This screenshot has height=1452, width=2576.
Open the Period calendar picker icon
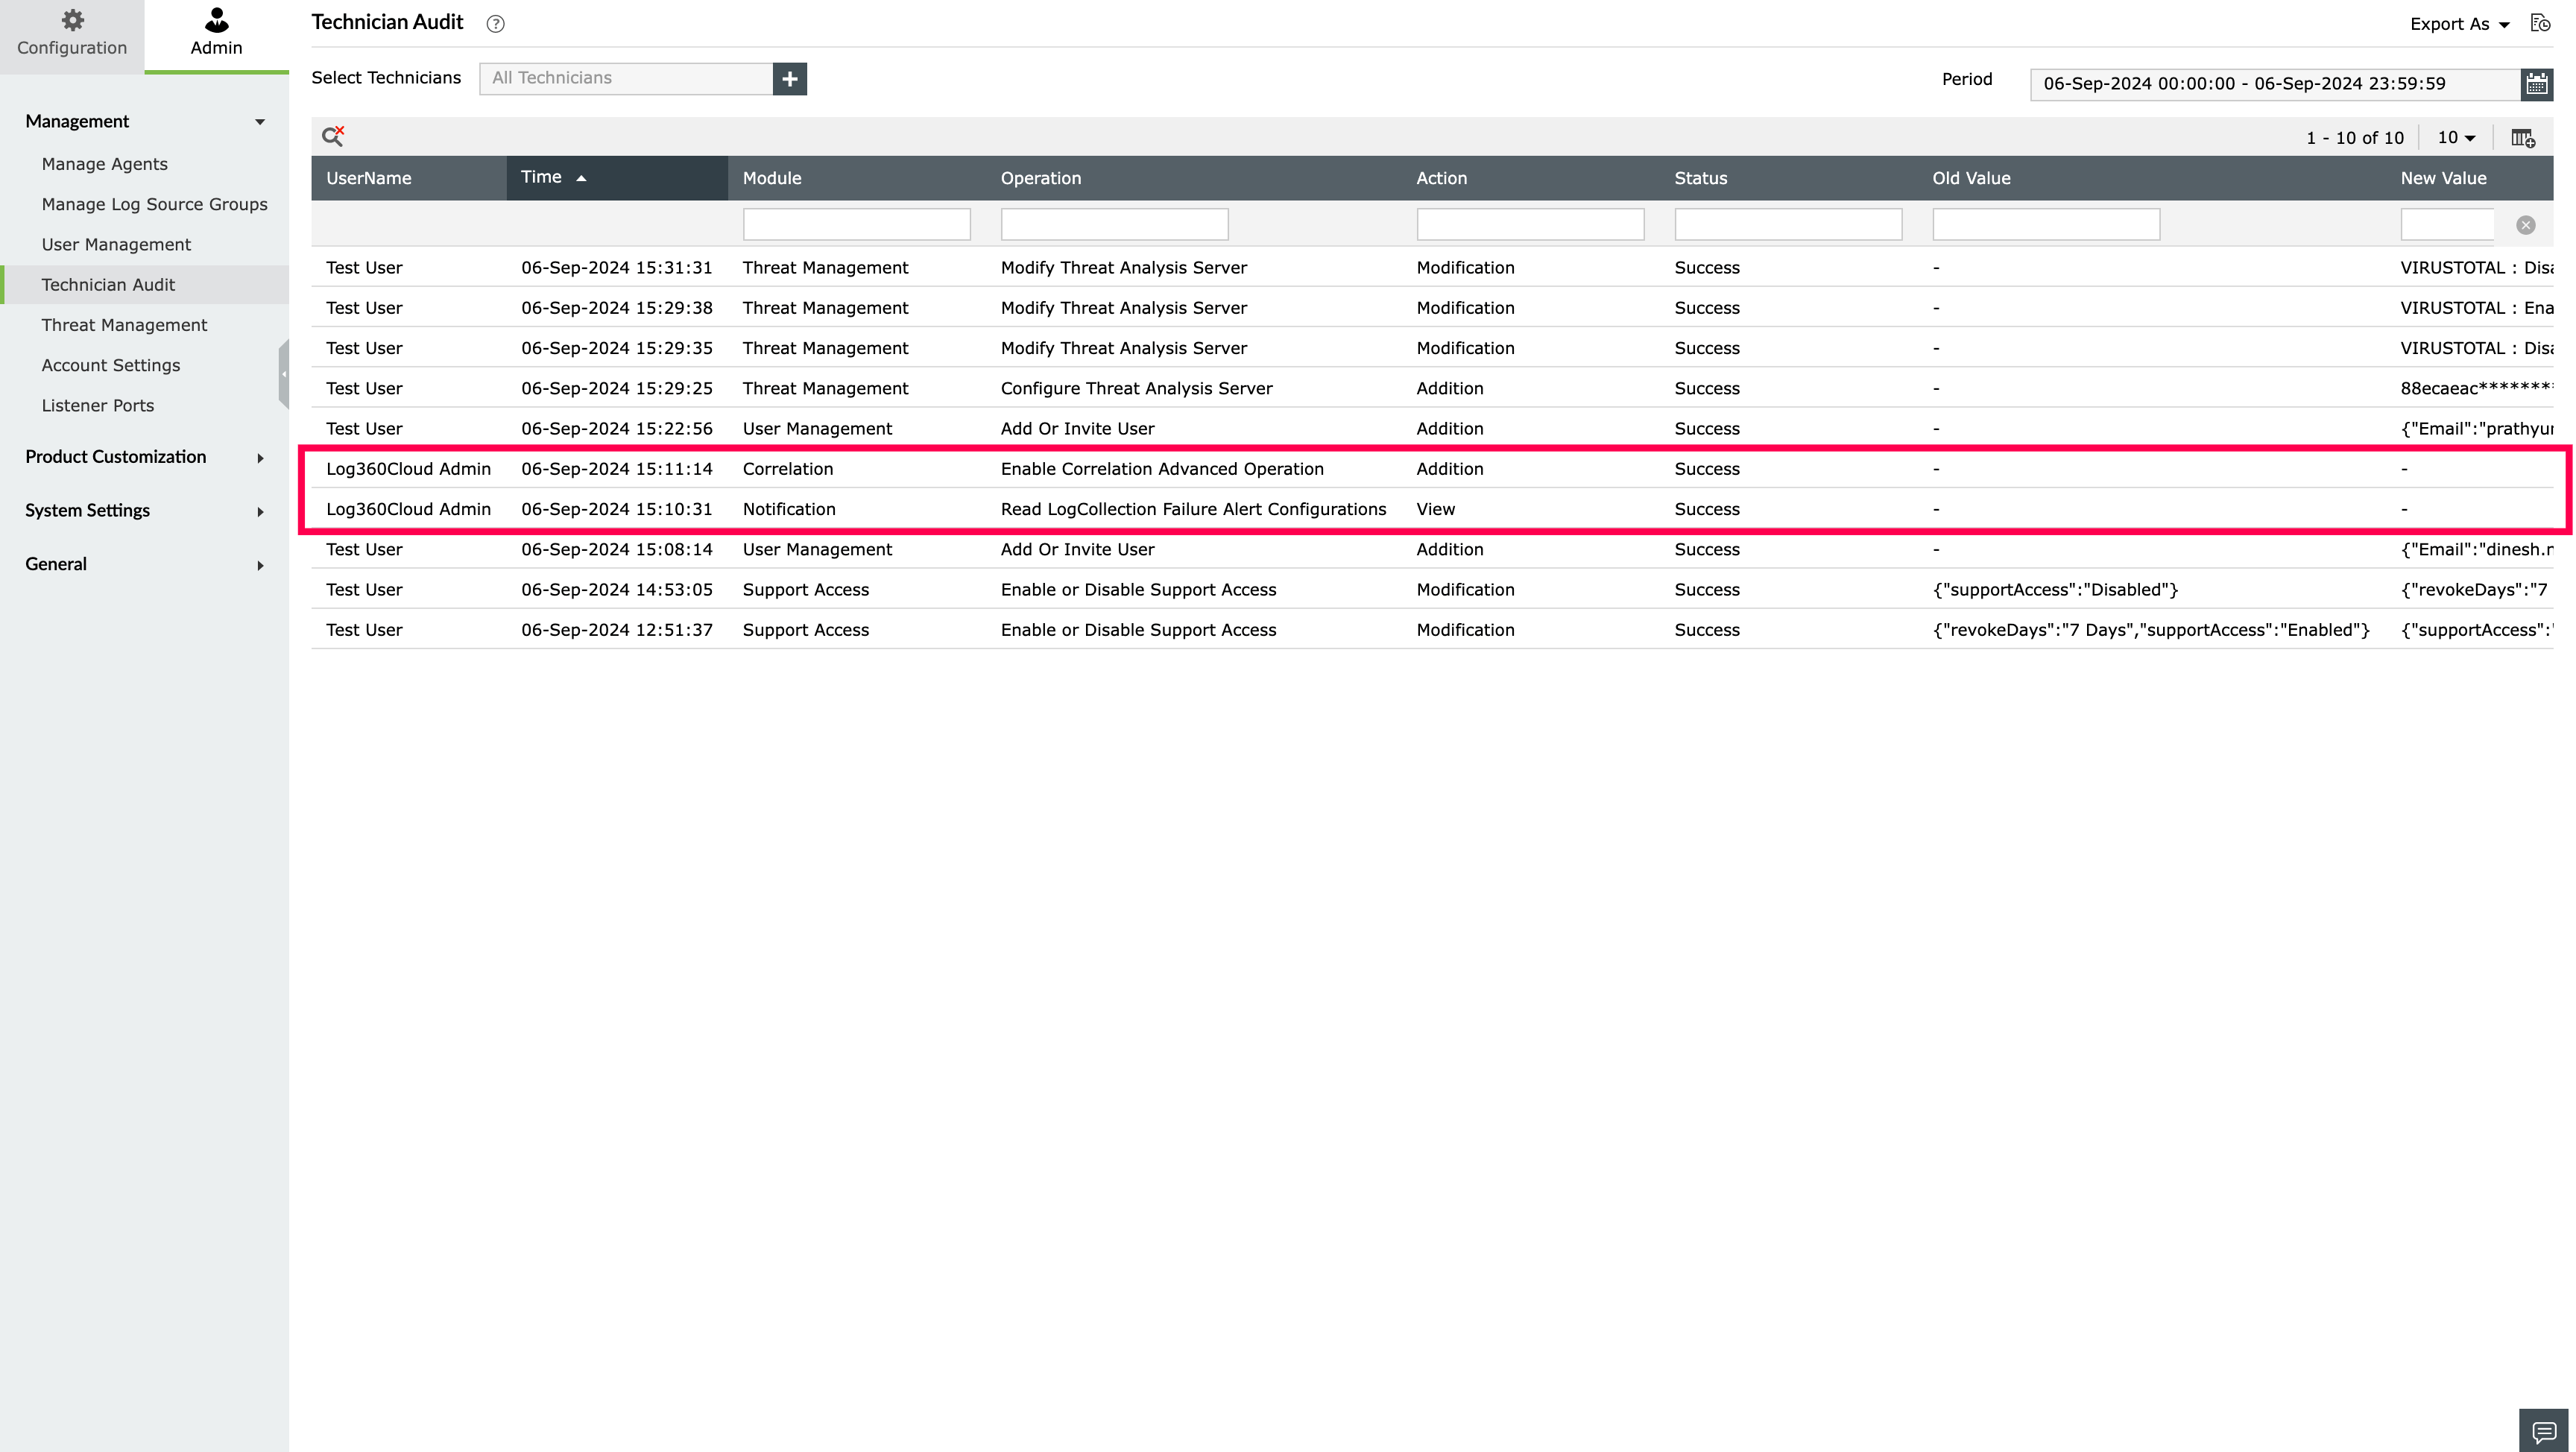(x=2536, y=84)
